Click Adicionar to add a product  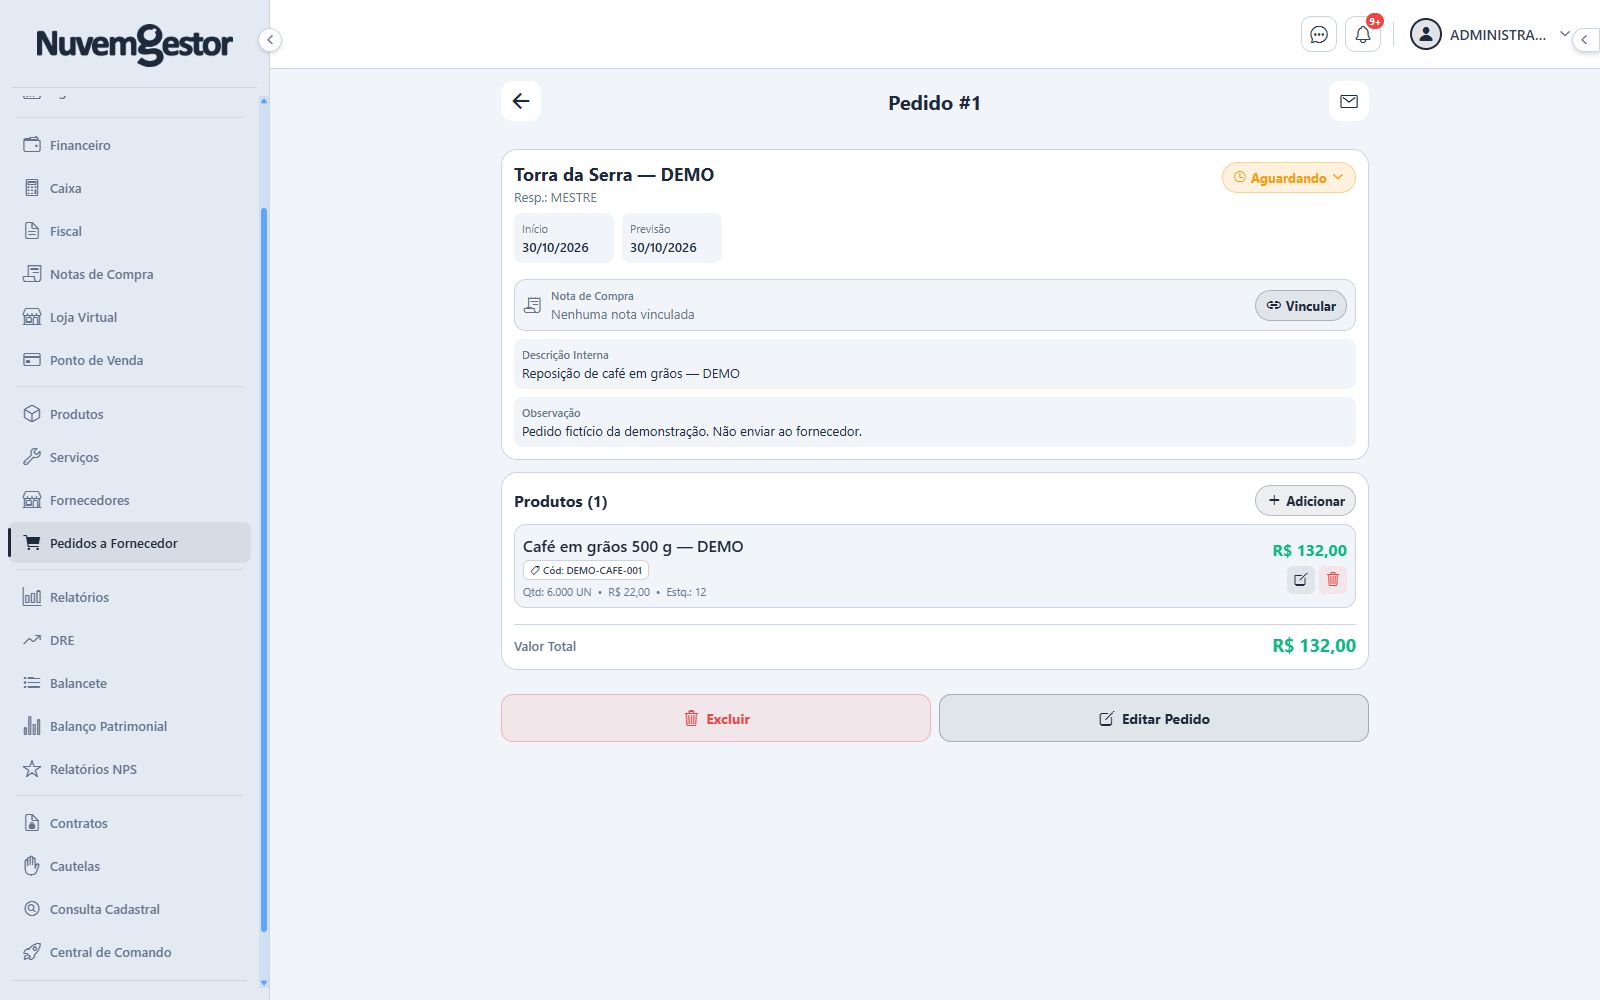point(1305,501)
